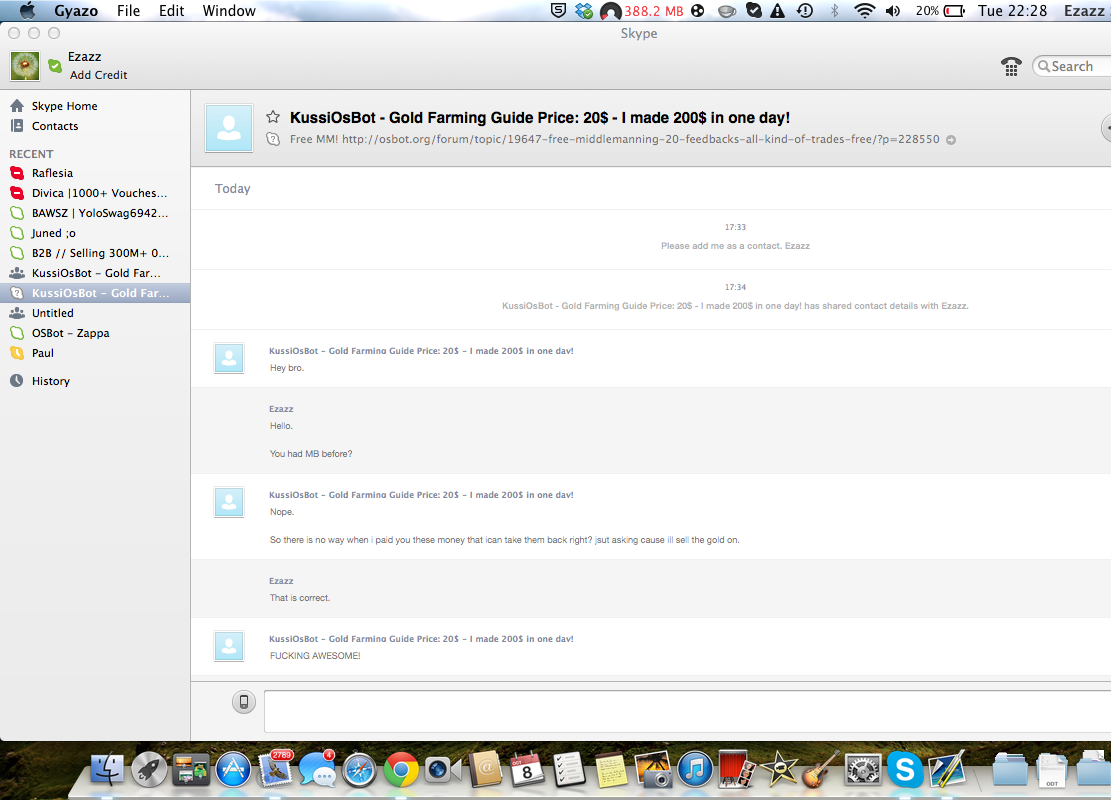The height and width of the screenshot is (800, 1111).
Task: Open the OSBot - Zappa conversation
Action: click(95, 333)
